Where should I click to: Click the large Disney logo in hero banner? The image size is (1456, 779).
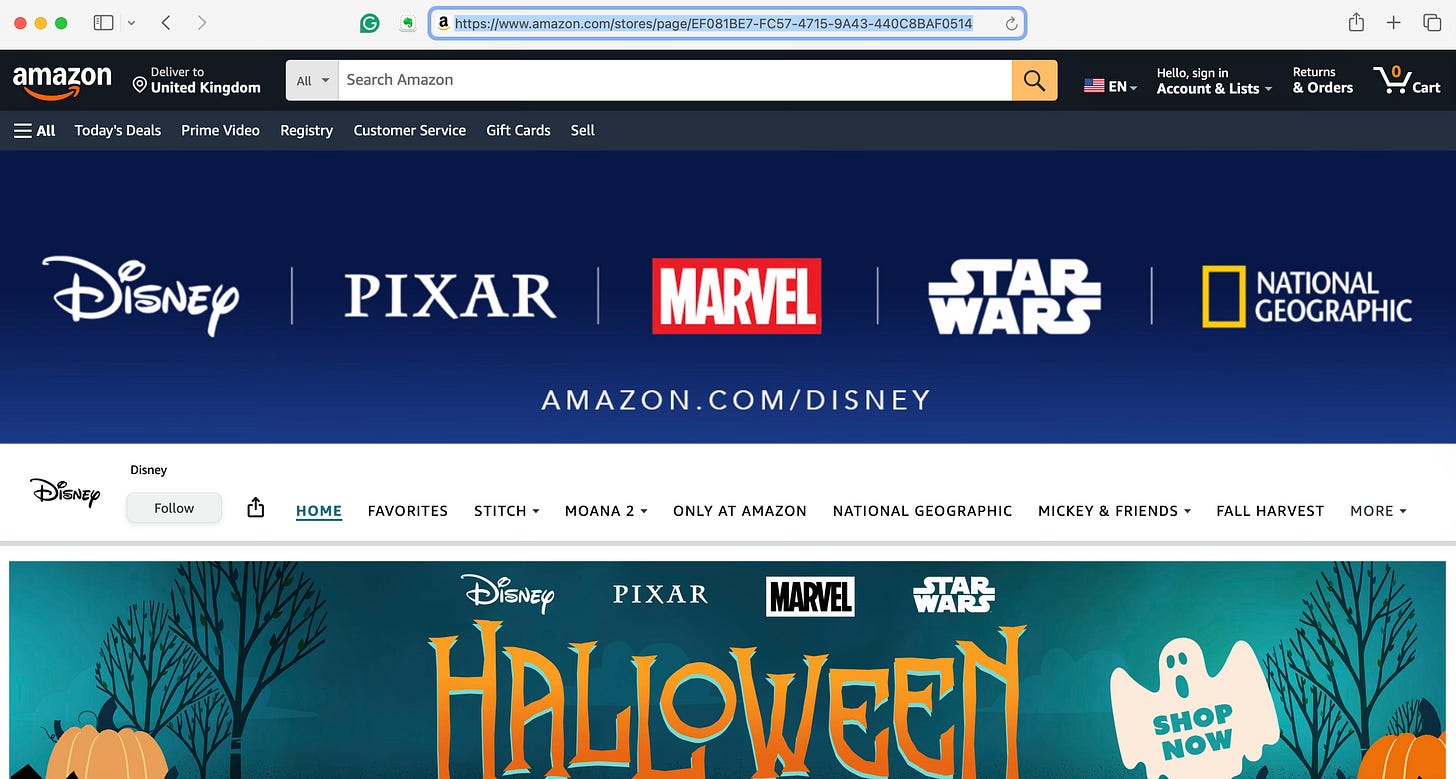pos(140,296)
